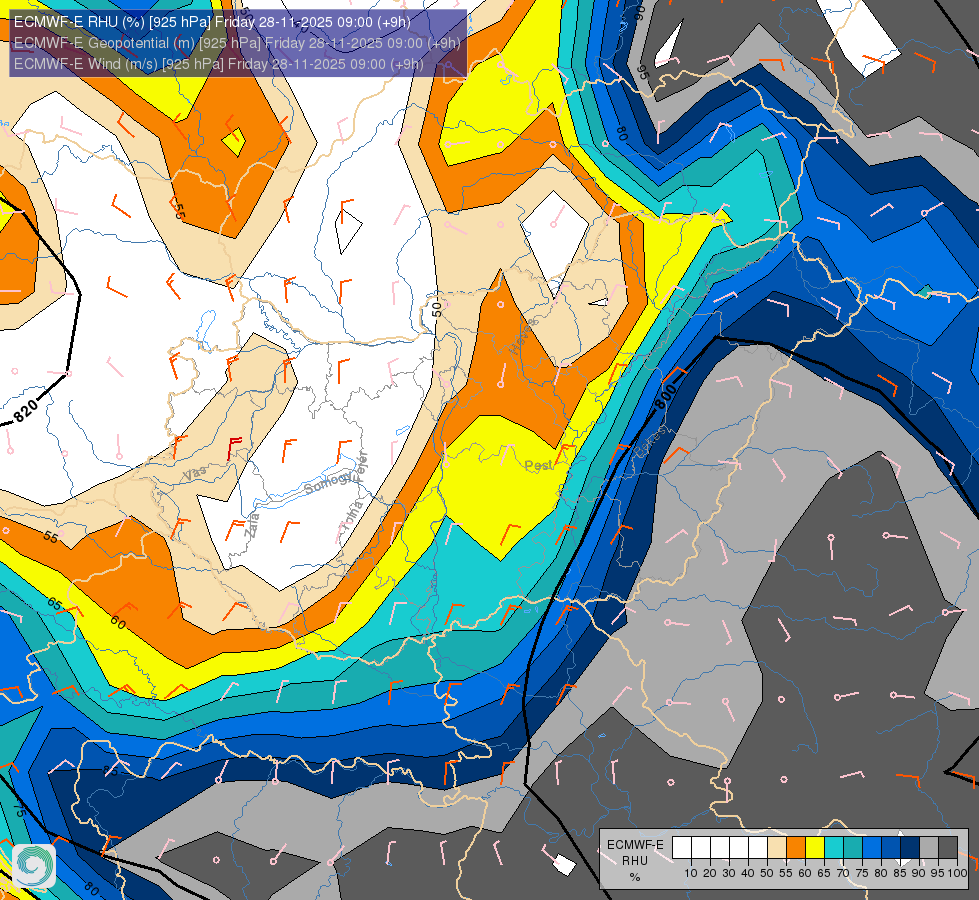Viewport: 979px width, 900px height.
Task: Select the ECMWF-E Geopotential (m) layer title
Action: (237, 43)
